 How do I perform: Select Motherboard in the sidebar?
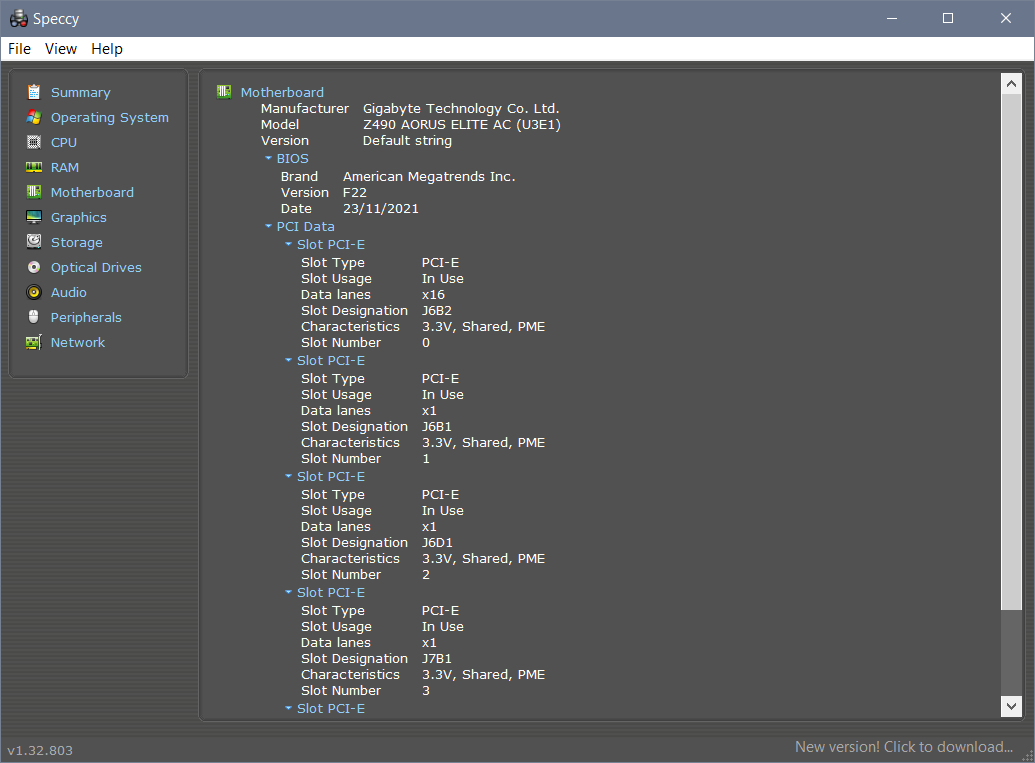(x=92, y=193)
